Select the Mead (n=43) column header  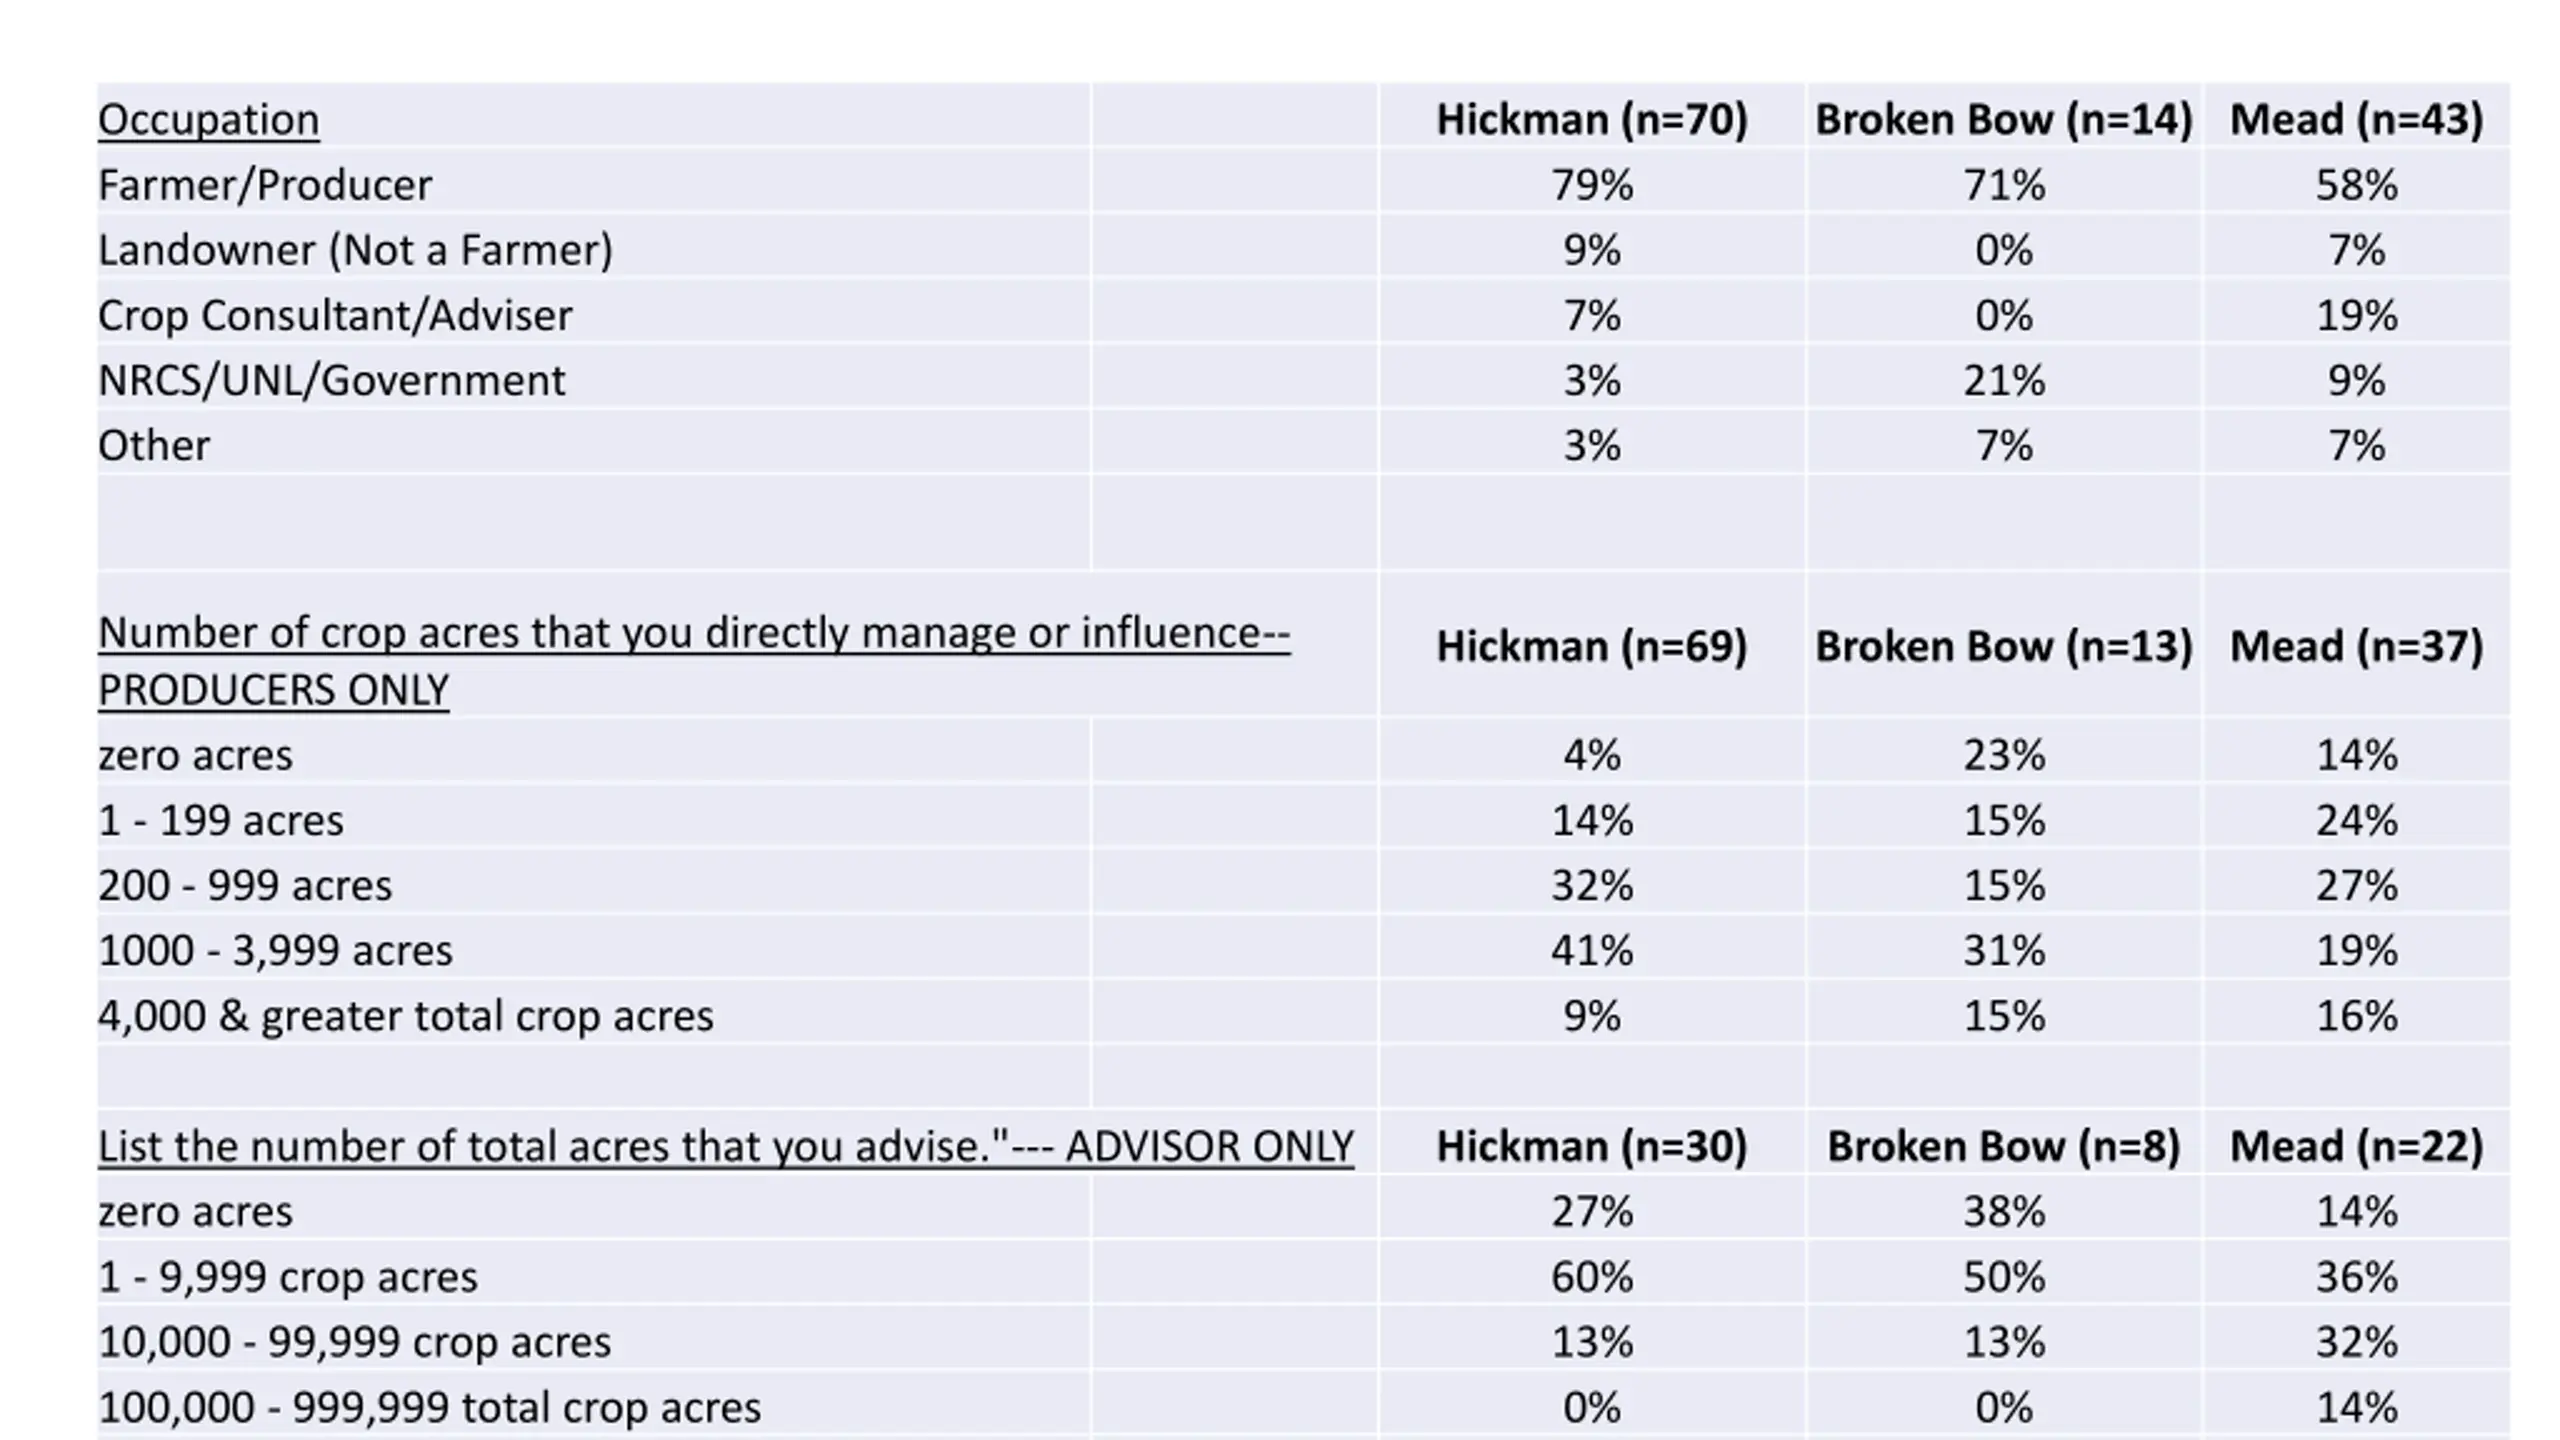2356,120
